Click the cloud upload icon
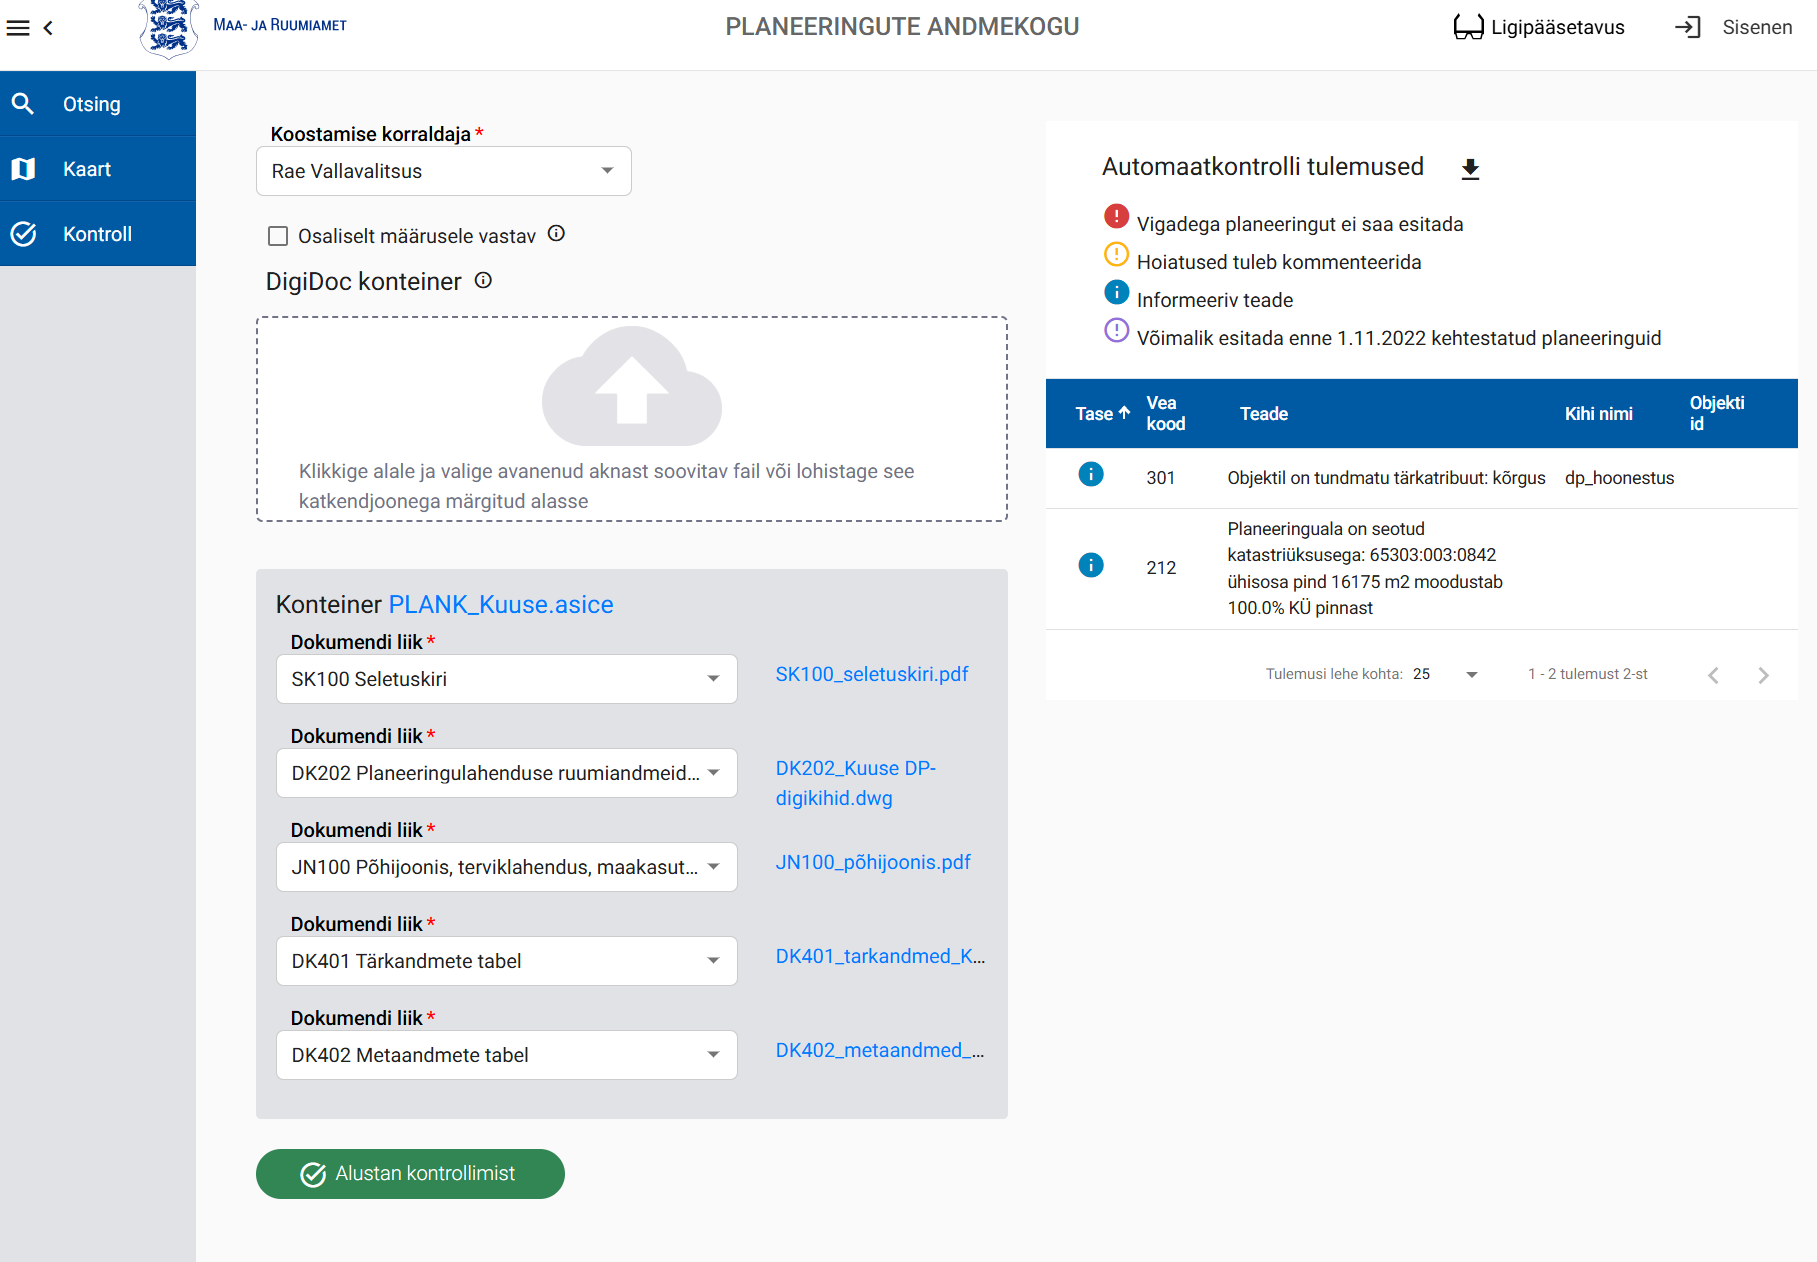This screenshot has height=1262, width=1817. [631, 387]
